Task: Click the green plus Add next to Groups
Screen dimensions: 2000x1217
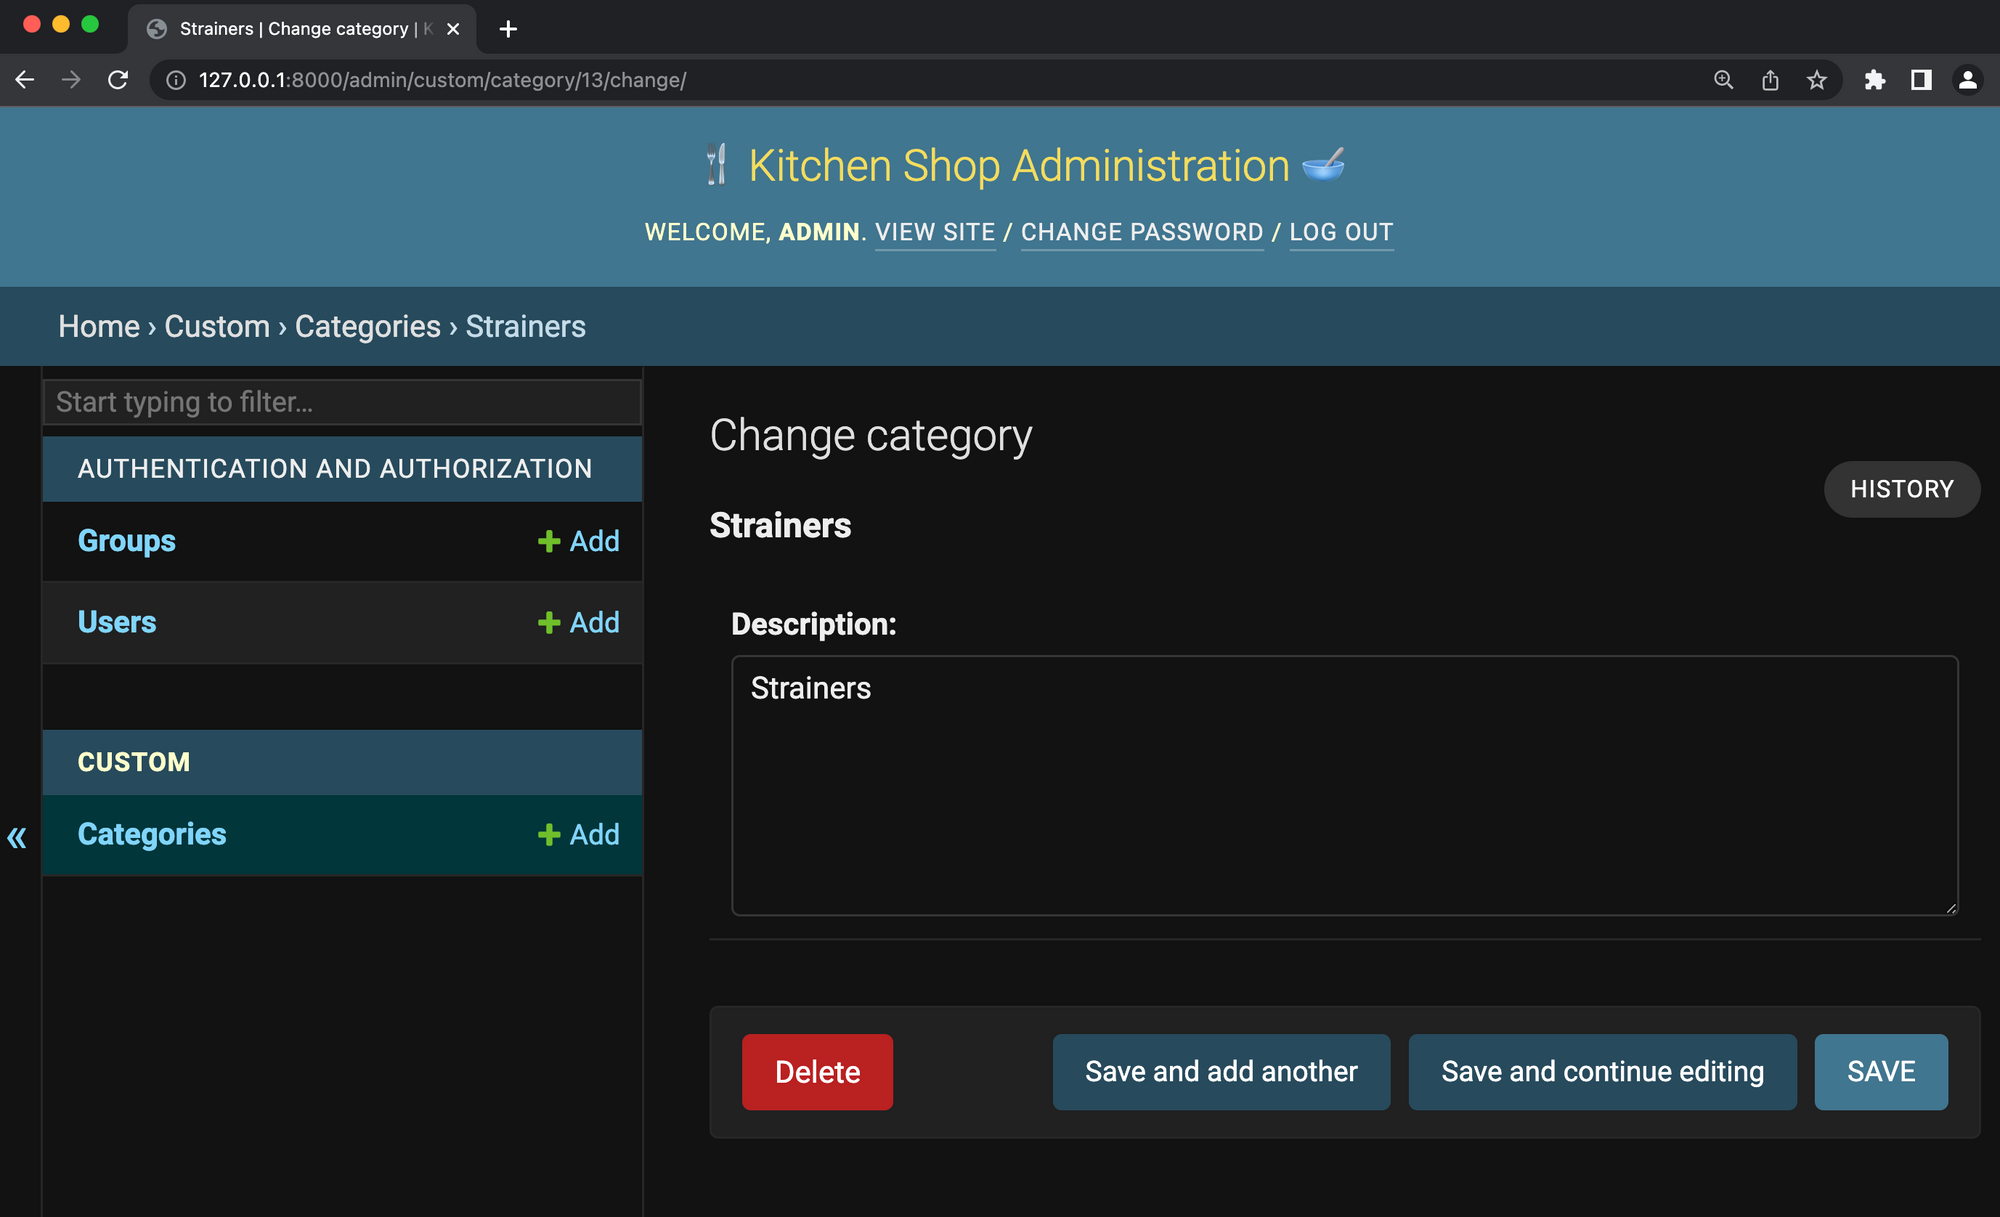Action: (578, 541)
